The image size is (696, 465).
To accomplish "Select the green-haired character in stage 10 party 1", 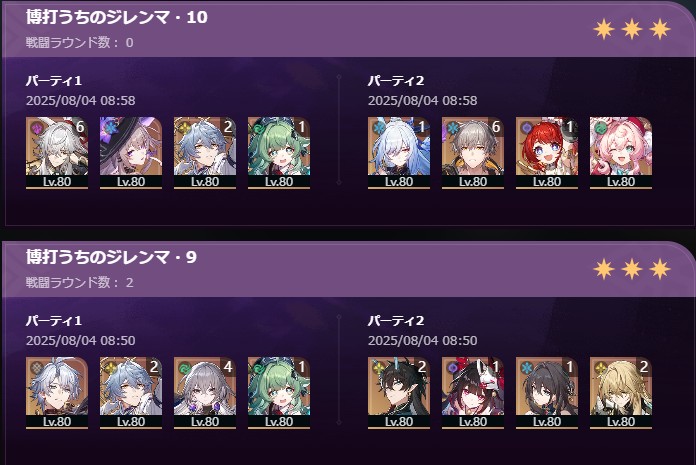I will coord(279,153).
